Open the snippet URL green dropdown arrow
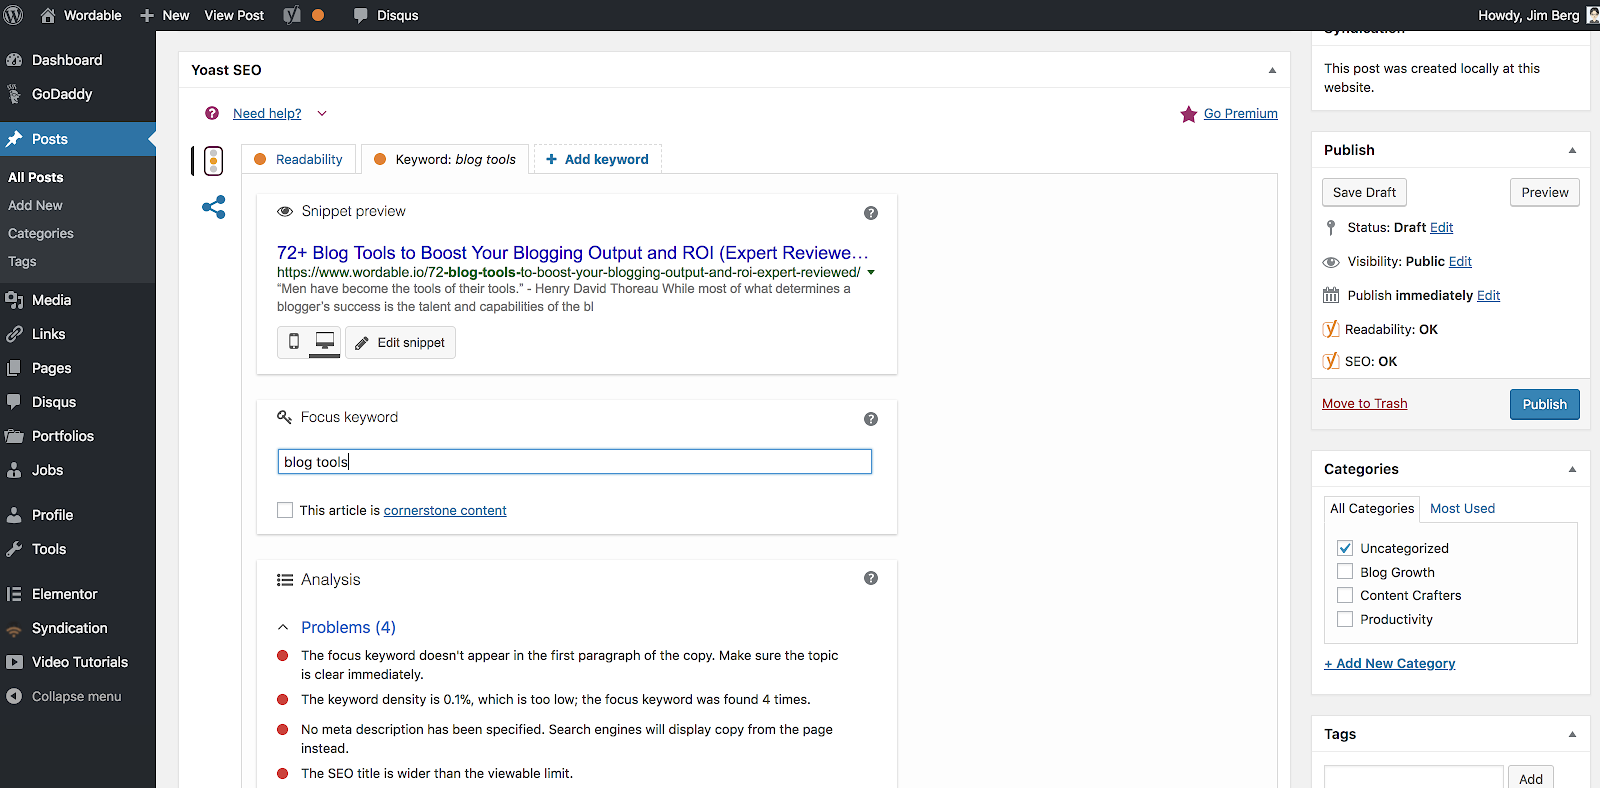The height and width of the screenshot is (788, 1600). [x=871, y=272]
